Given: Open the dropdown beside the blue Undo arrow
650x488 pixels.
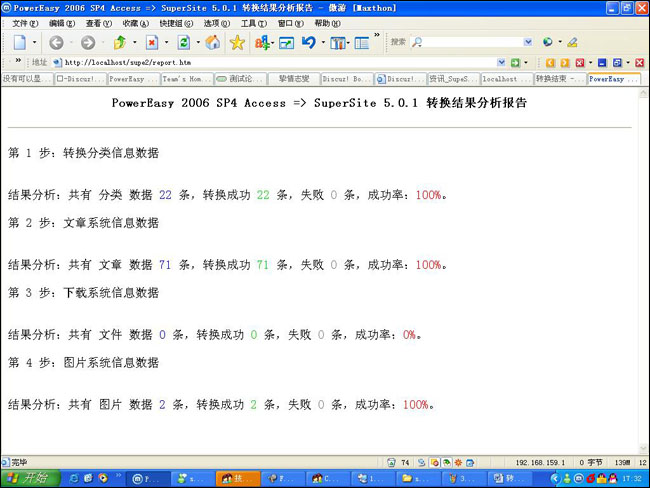Looking at the screenshot, I should click(323, 42).
